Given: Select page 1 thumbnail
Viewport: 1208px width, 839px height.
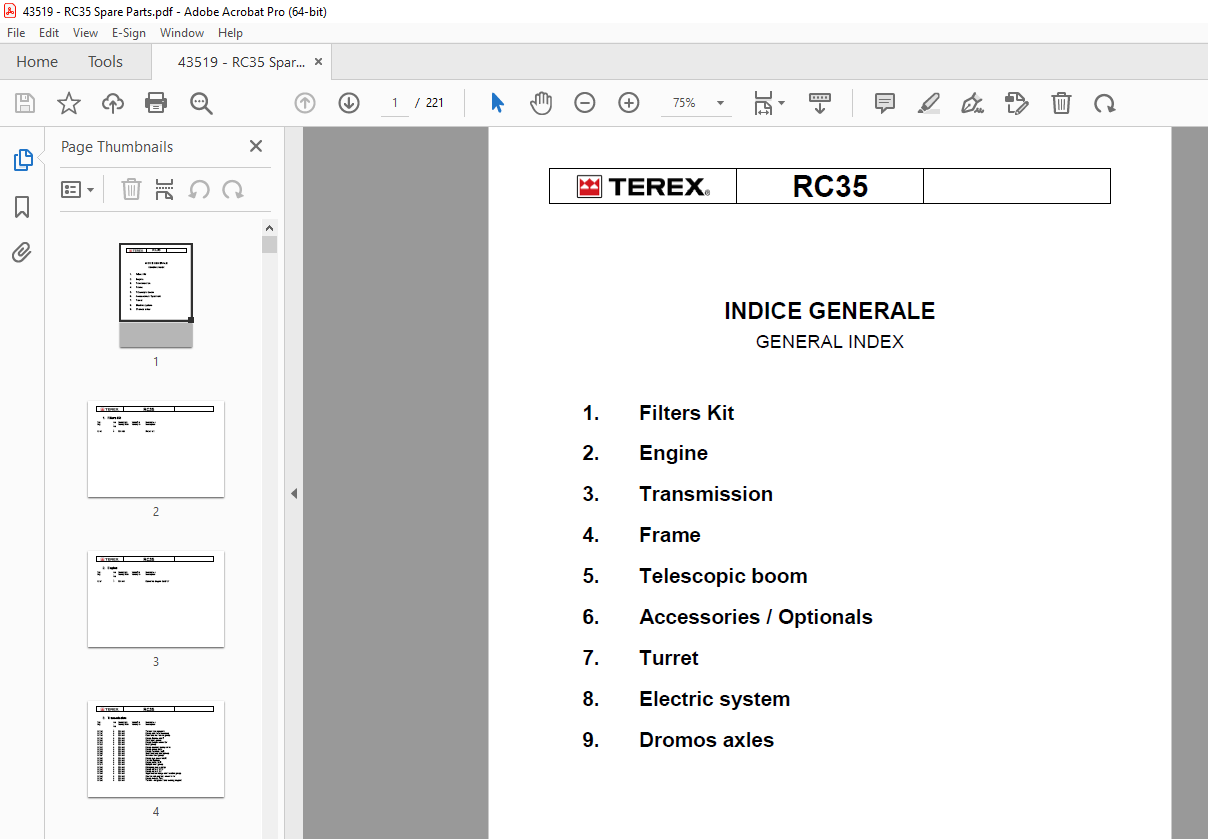Looking at the screenshot, I should (x=156, y=296).
